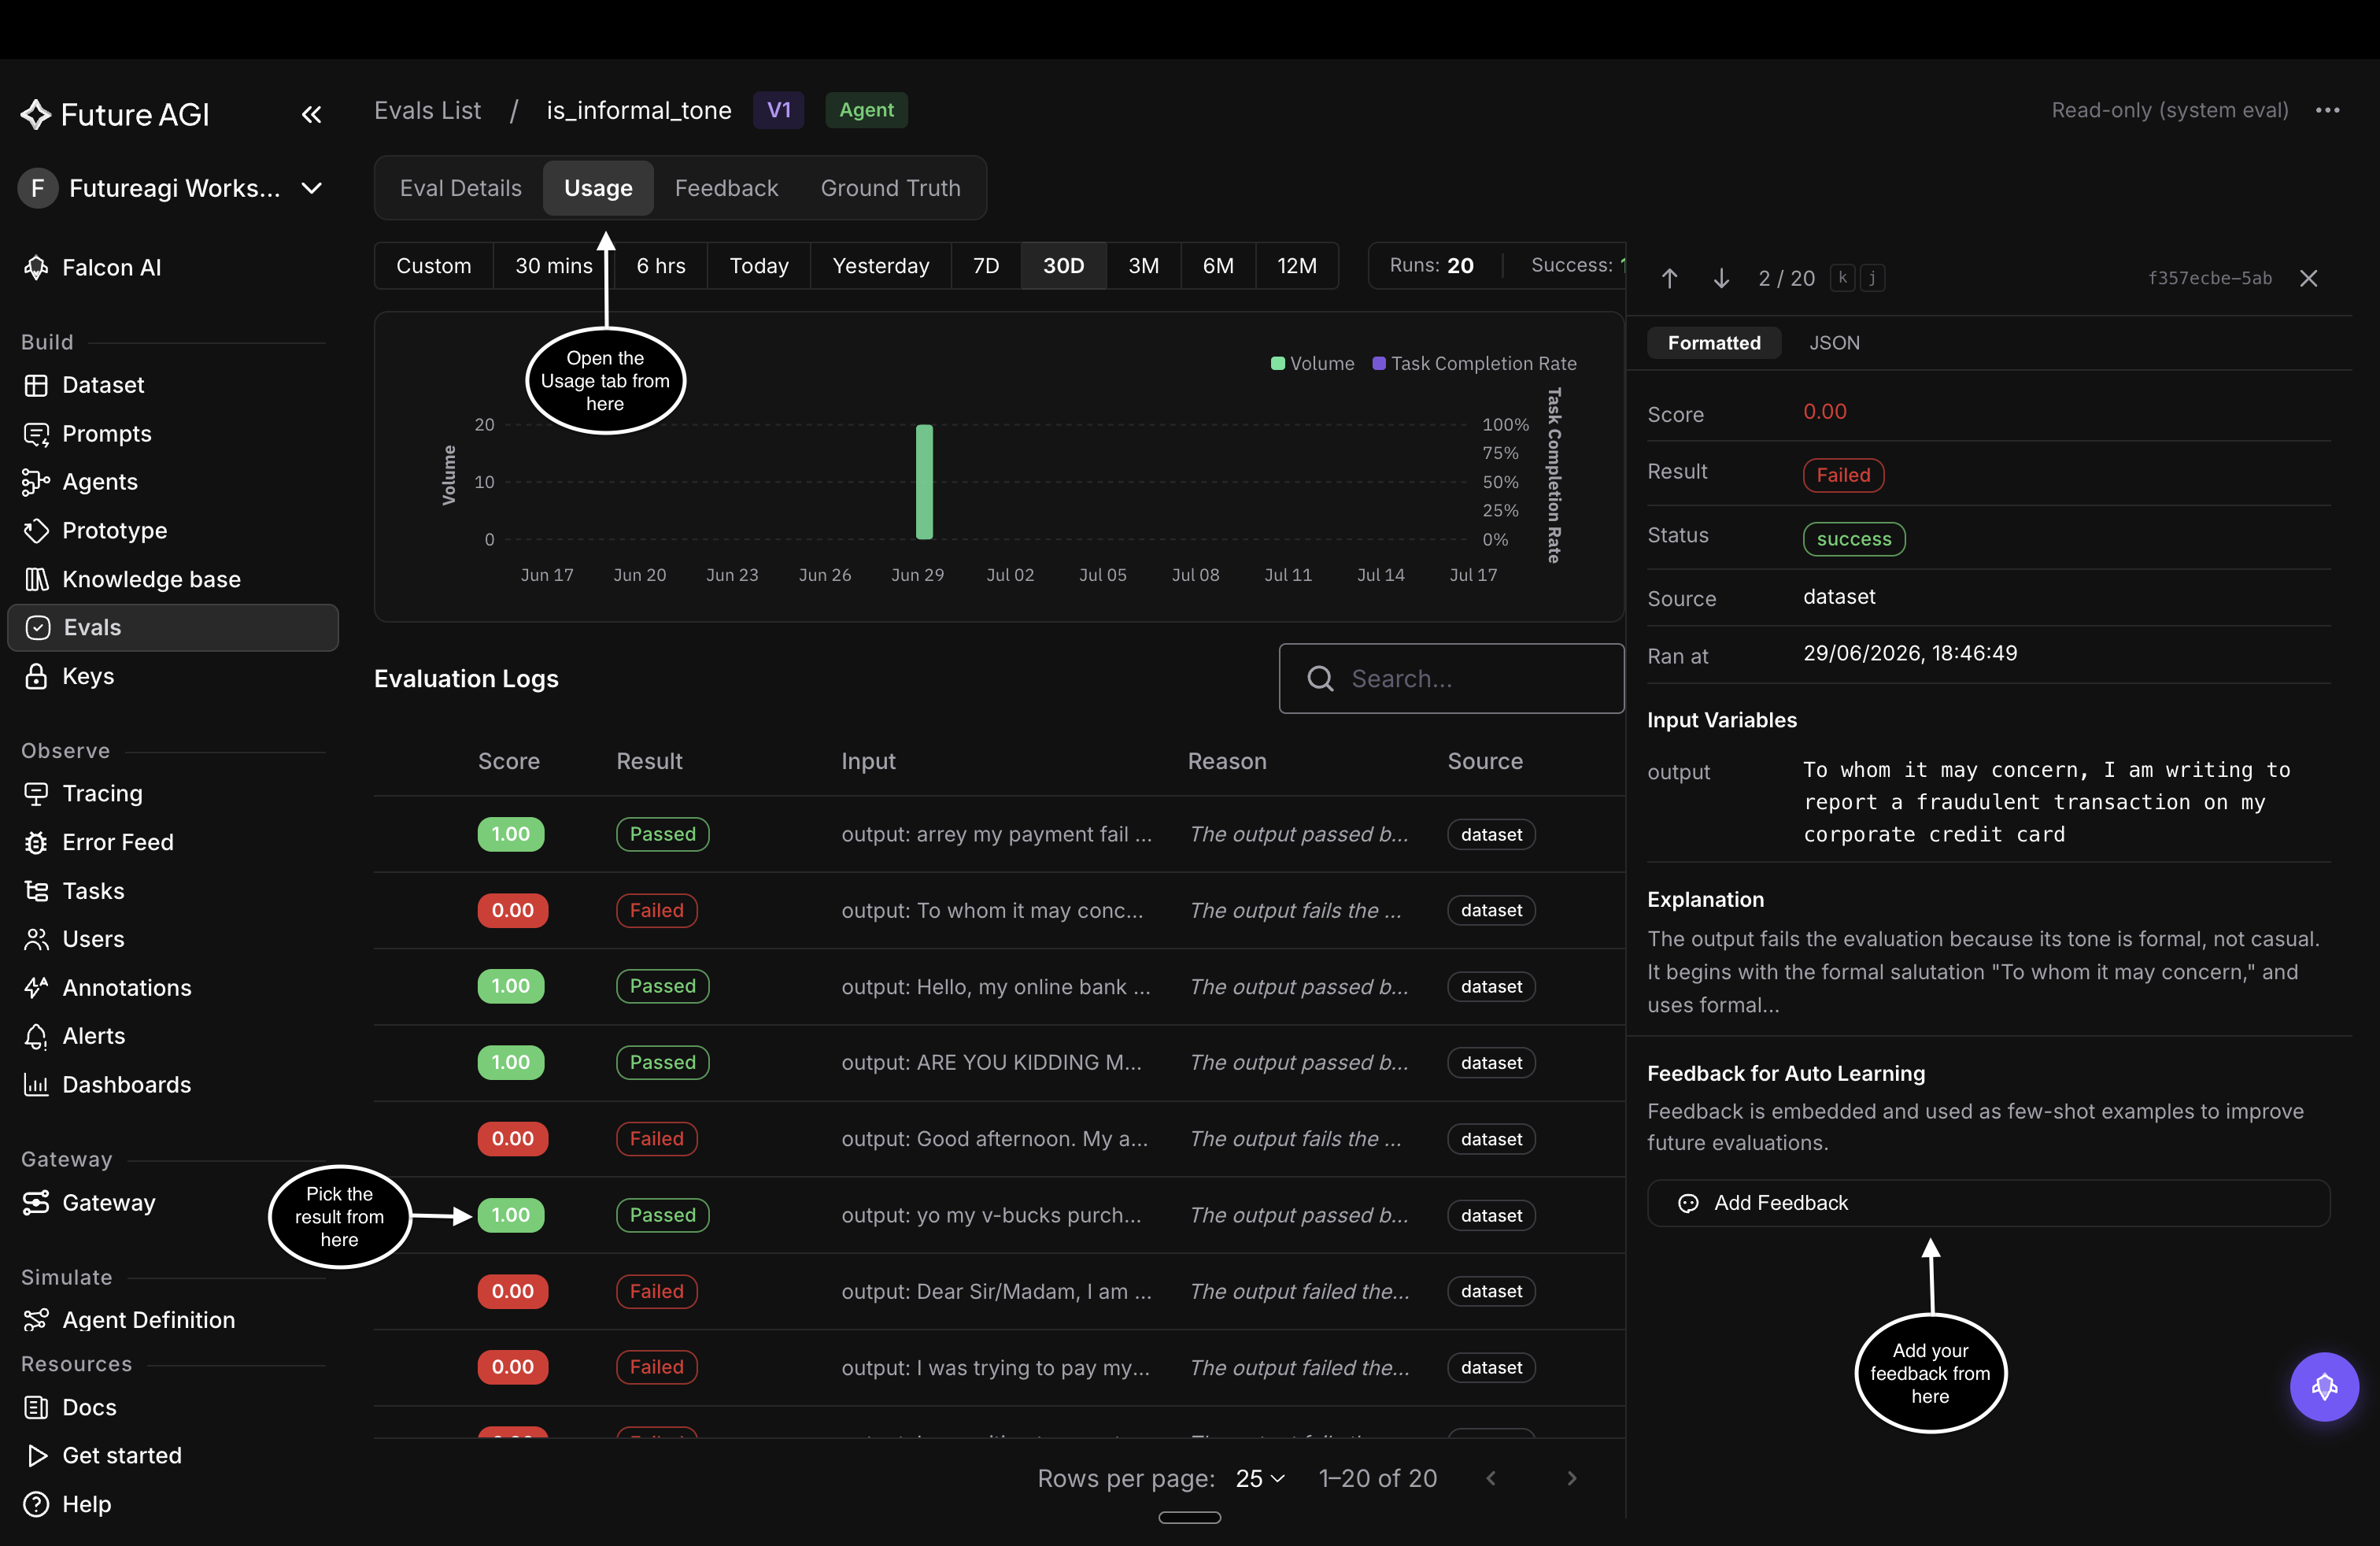Open the Alerts bell icon
The height and width of the screenshot is (1546, 2380).
(x=36, y=1036)
